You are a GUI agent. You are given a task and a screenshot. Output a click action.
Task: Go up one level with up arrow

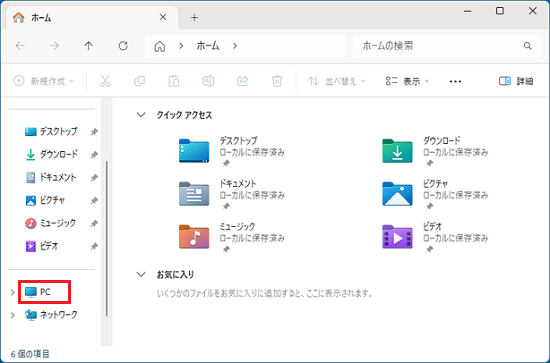pyautogui.click(x=88, y=46)
